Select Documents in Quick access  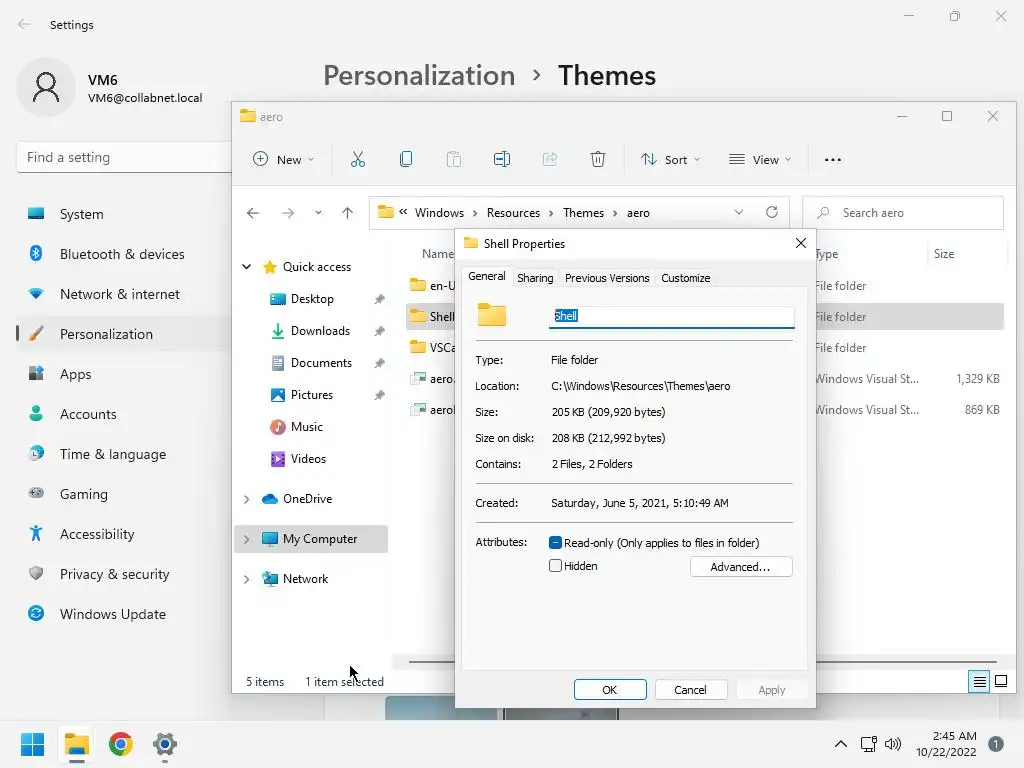(321, 363)
